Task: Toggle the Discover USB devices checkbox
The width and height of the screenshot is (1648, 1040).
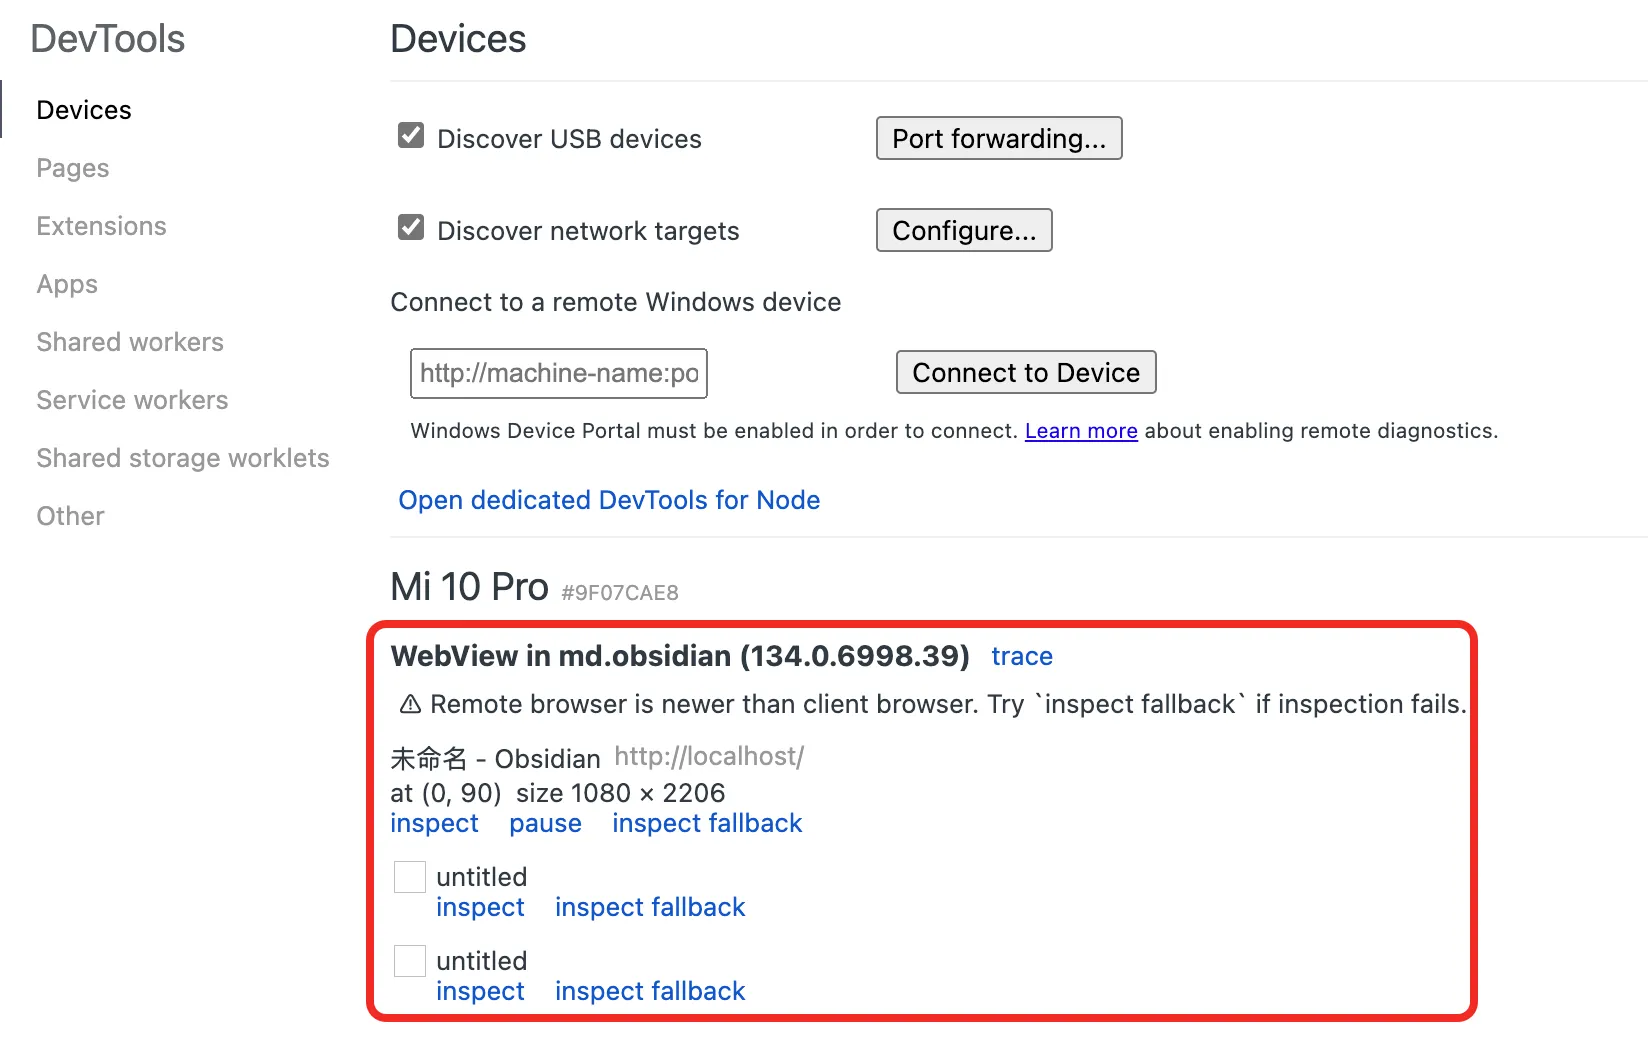Action: [411, 136]
